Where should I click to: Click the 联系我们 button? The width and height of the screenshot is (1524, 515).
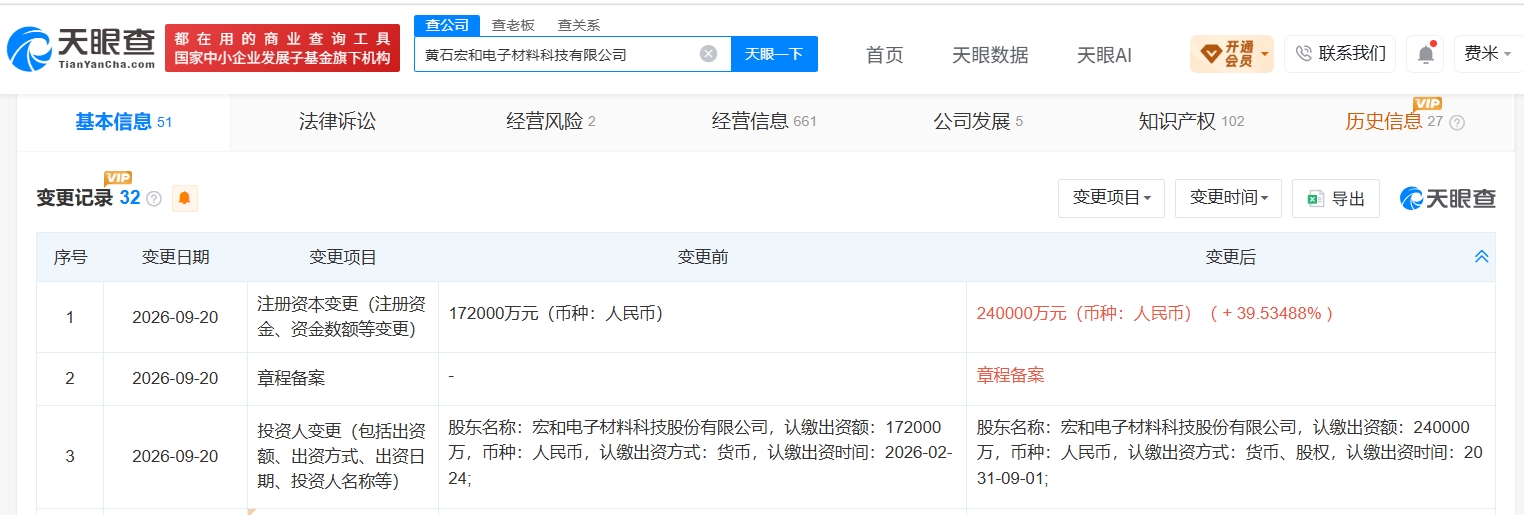point(1340,53)
